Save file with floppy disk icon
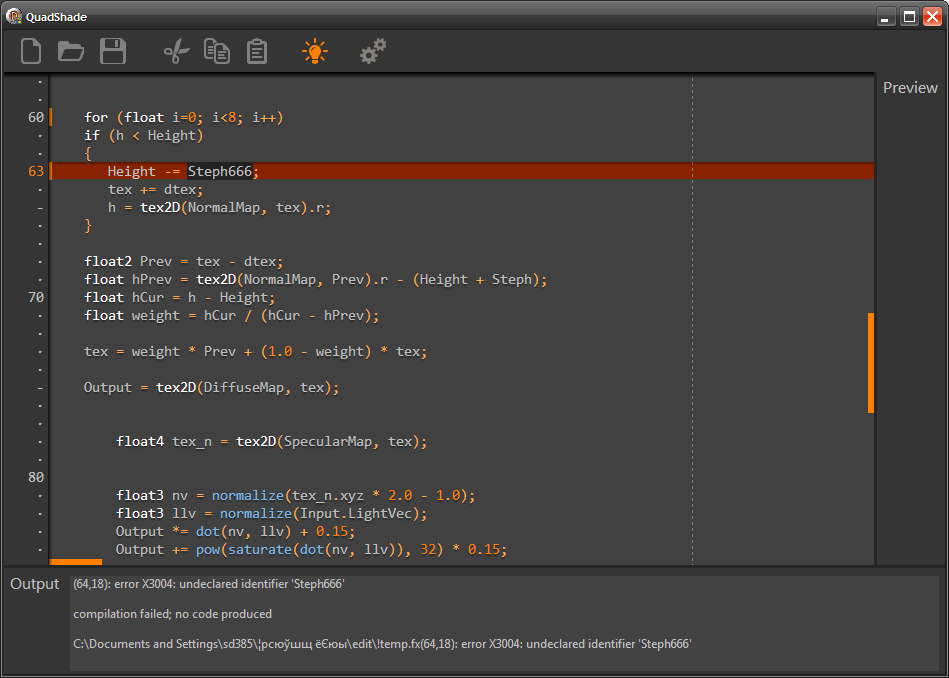The width and height of the screenshot is (949, 678). [113, 51]
